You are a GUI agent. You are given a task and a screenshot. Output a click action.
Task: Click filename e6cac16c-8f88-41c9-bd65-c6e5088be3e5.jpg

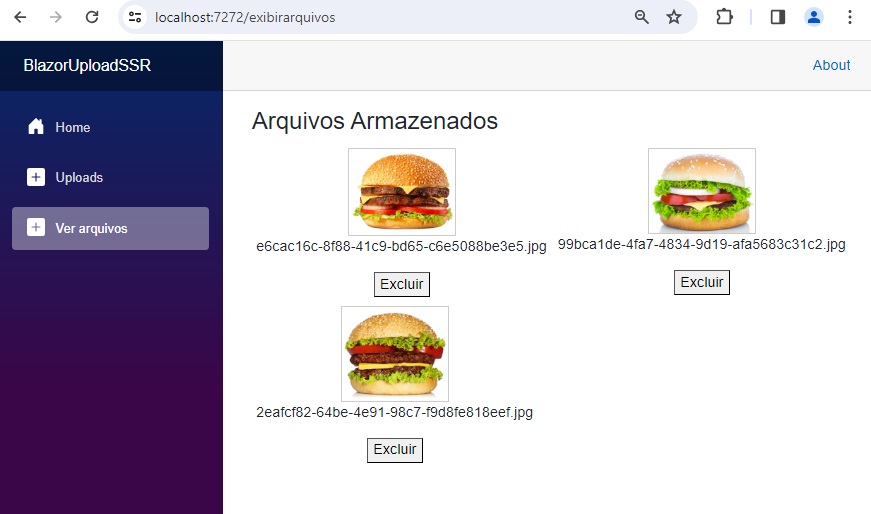click(401, 246)
